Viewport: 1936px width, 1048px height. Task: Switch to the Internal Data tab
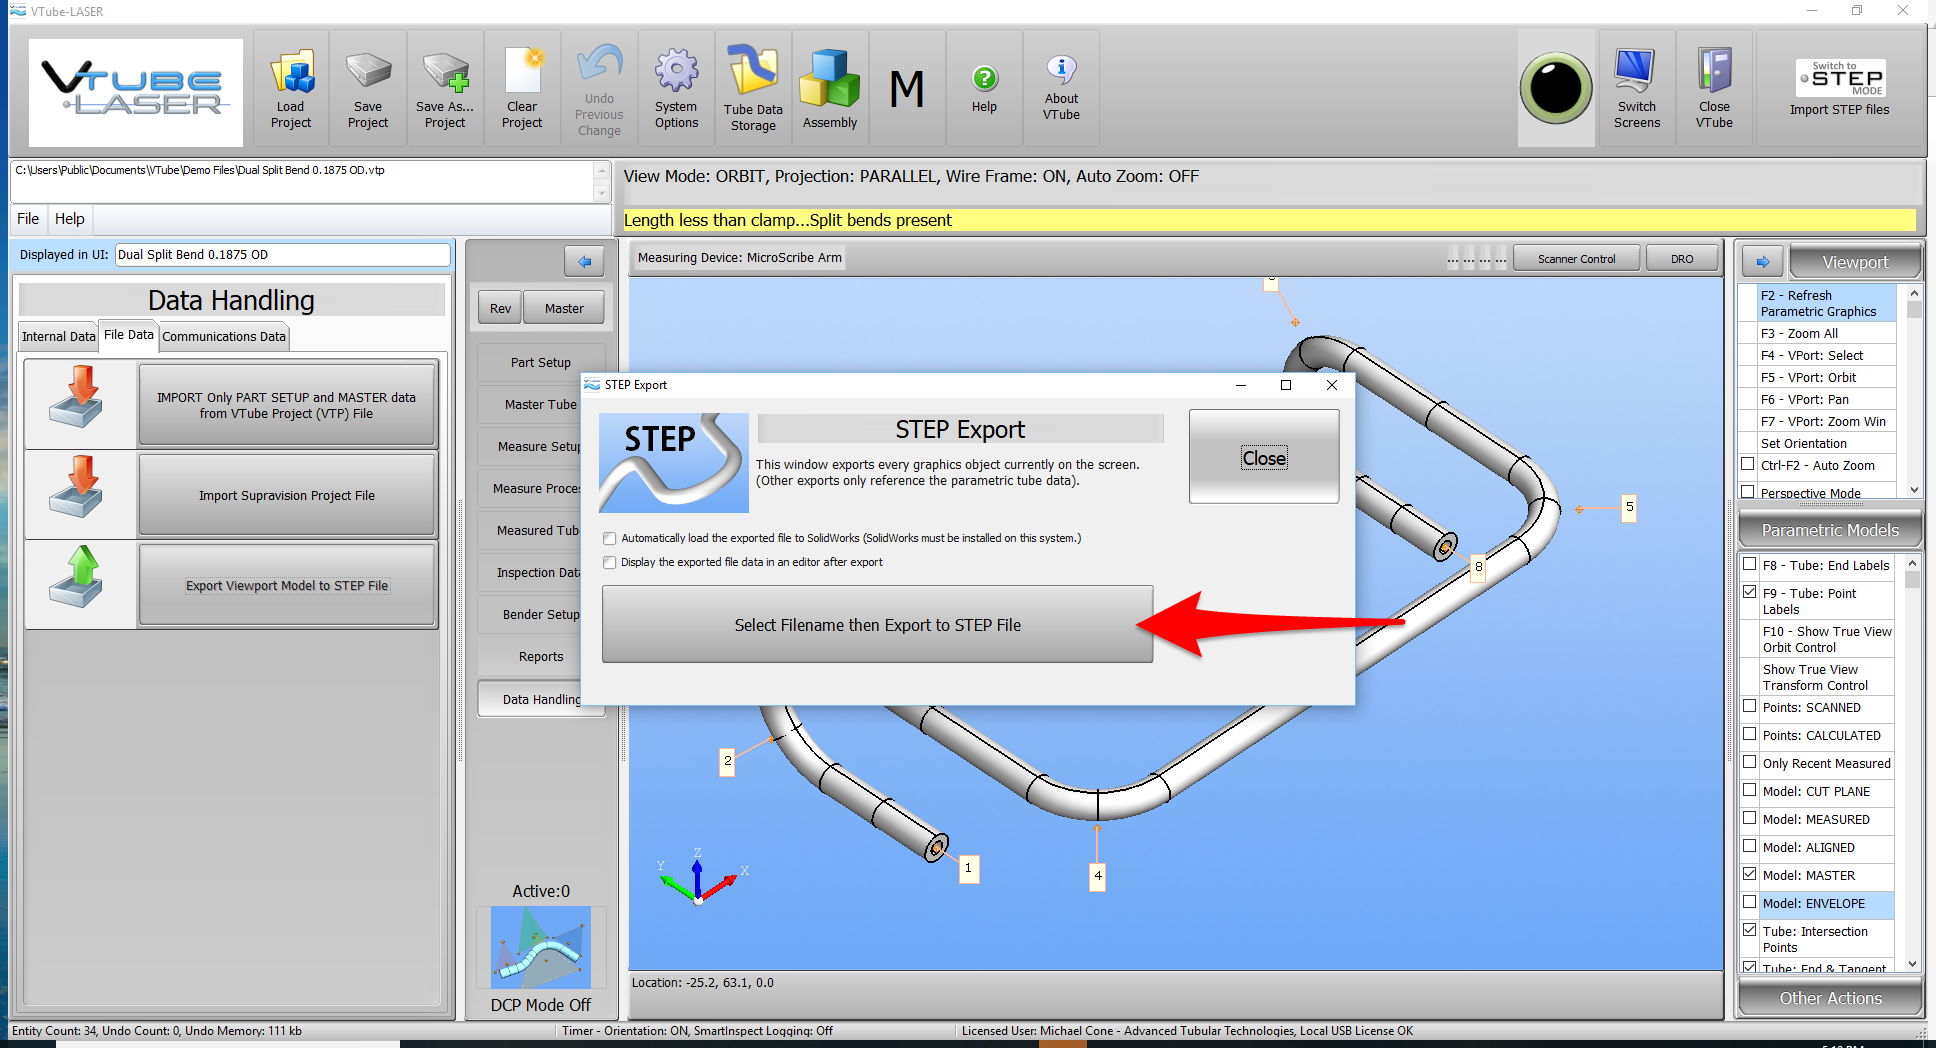coord(58,337)
